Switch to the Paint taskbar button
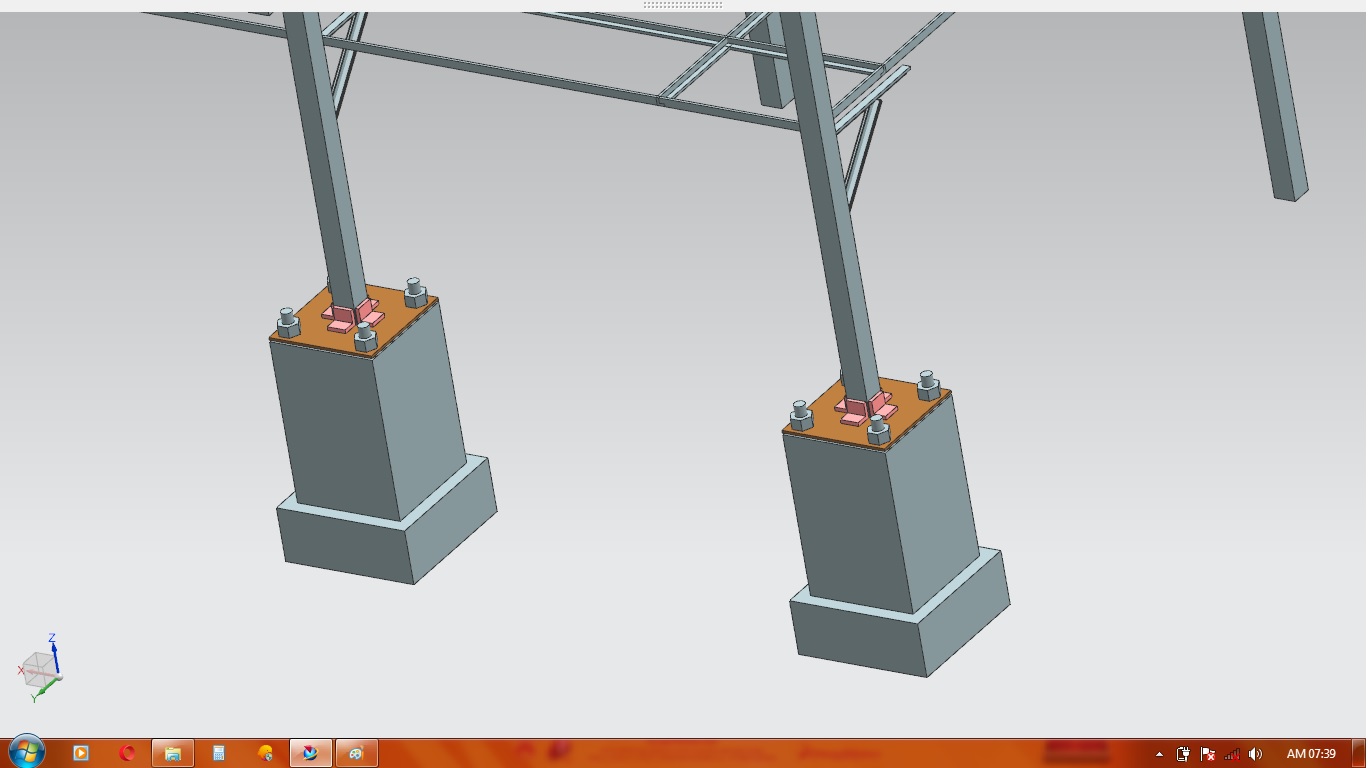1368x768 pixels. click(x=356, y=753)
